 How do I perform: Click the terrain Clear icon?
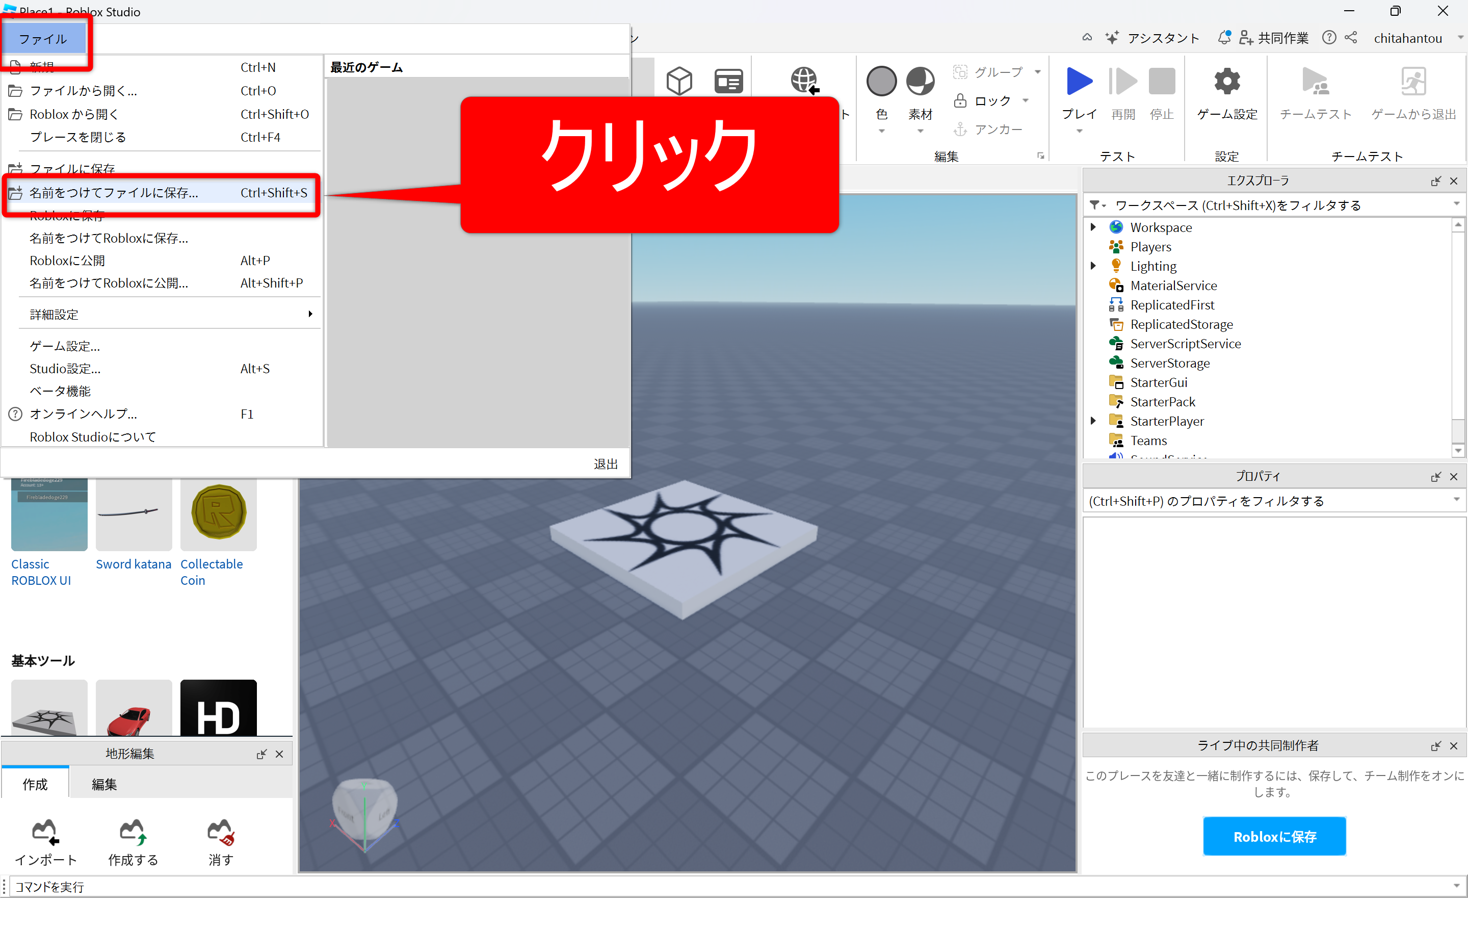click(220, 832)
